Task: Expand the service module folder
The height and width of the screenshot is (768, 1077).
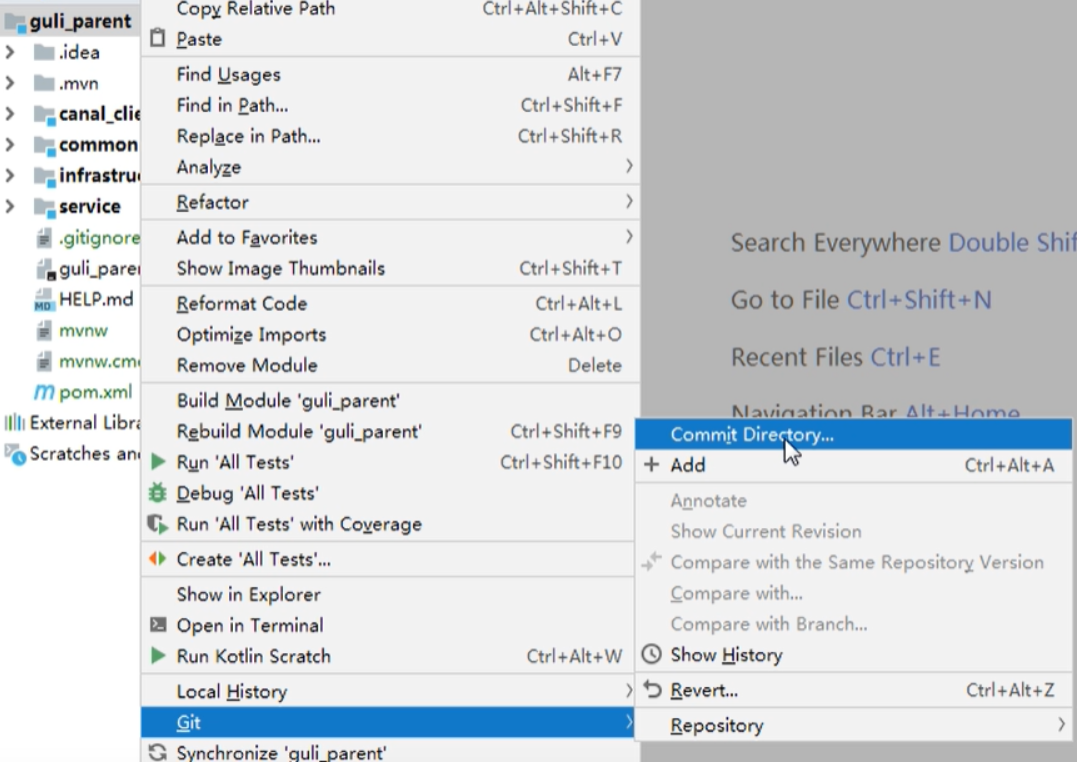Action: coord(8,206)
